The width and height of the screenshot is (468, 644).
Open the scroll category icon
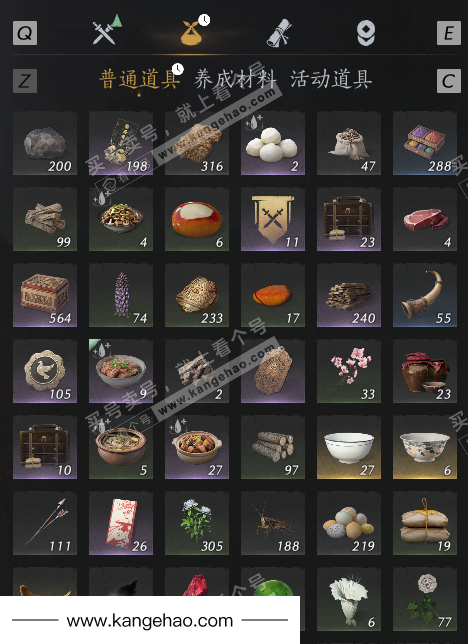pyautogui.click(x=279, y=33)
